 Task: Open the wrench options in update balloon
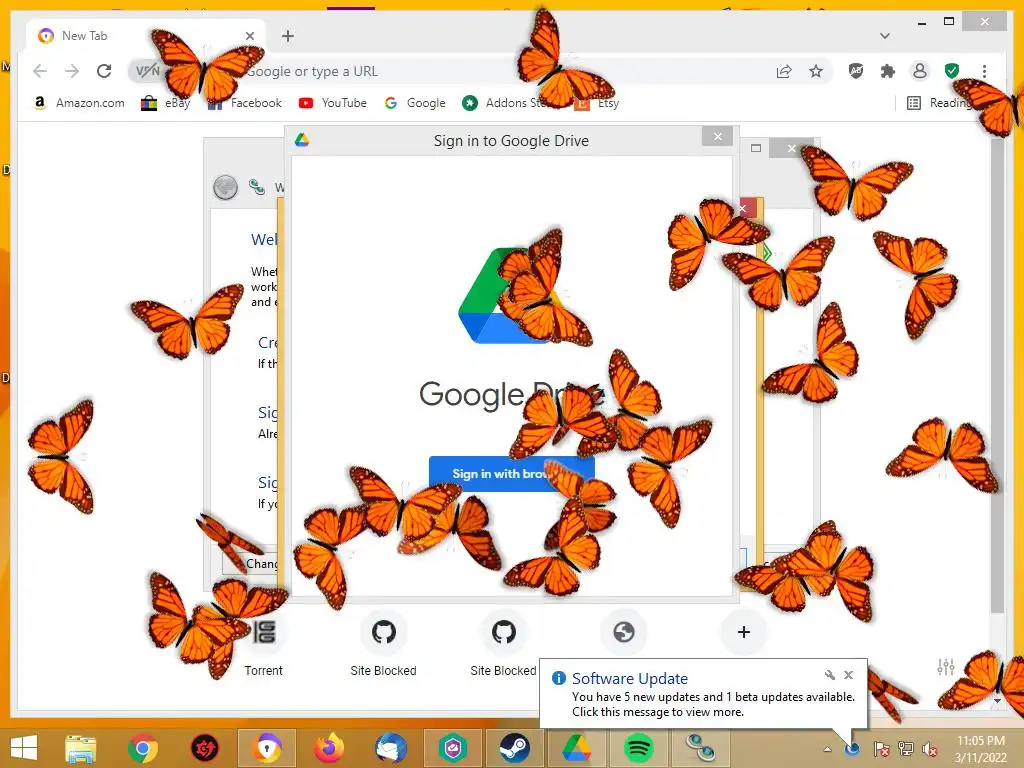coord(829,675)
